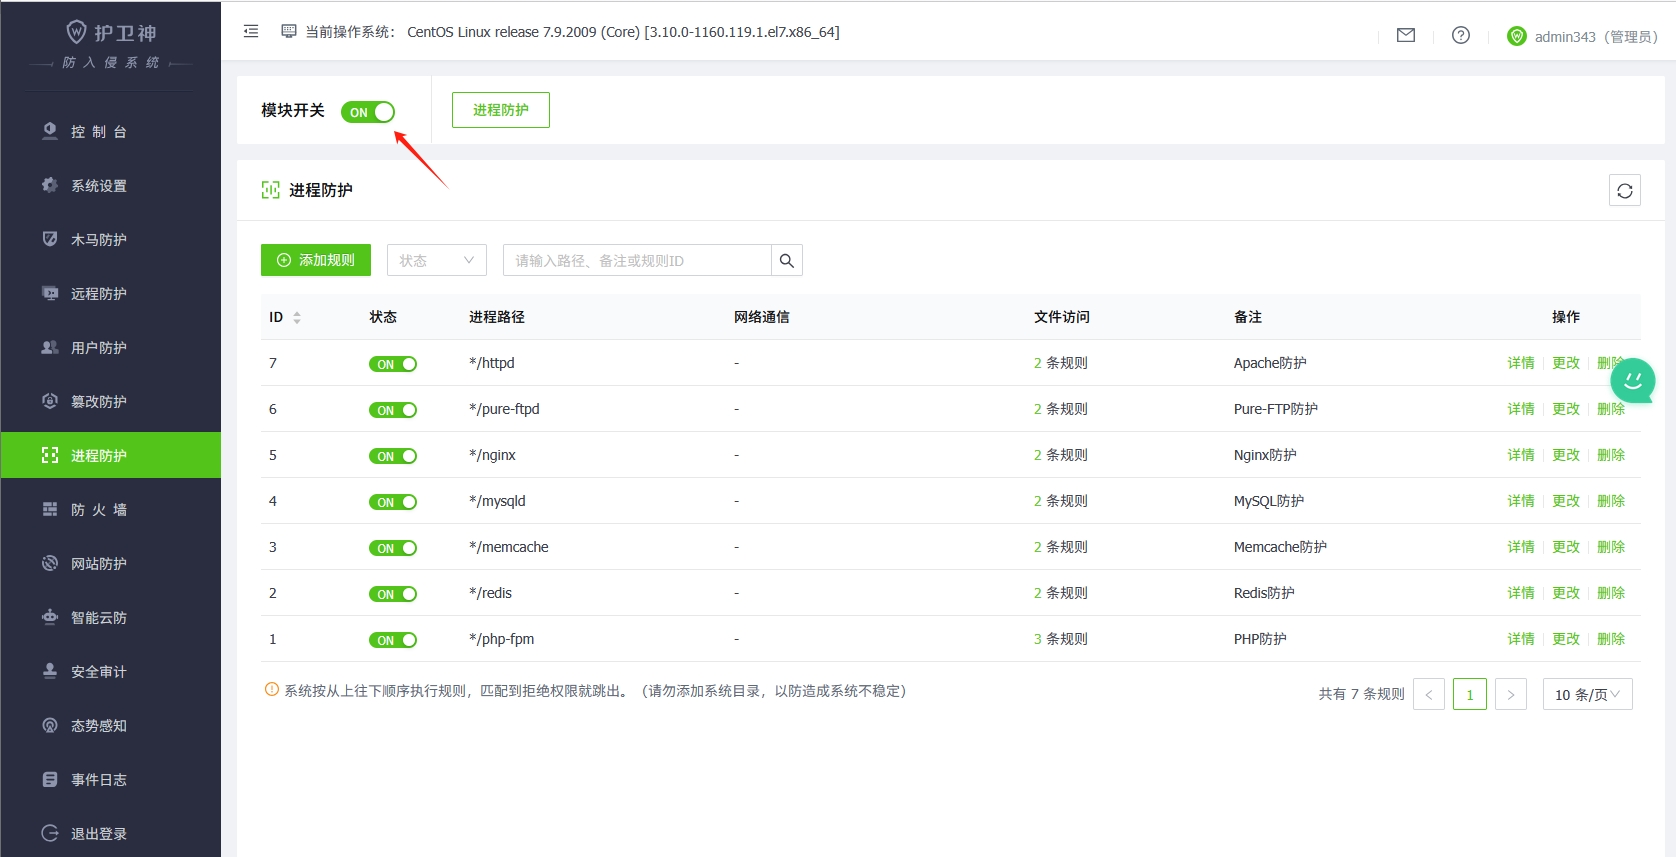The height and width of the screenshot is (857, 1676).
Task: Toggle the ON switch for */nginx
Action: tap(393, 456)
